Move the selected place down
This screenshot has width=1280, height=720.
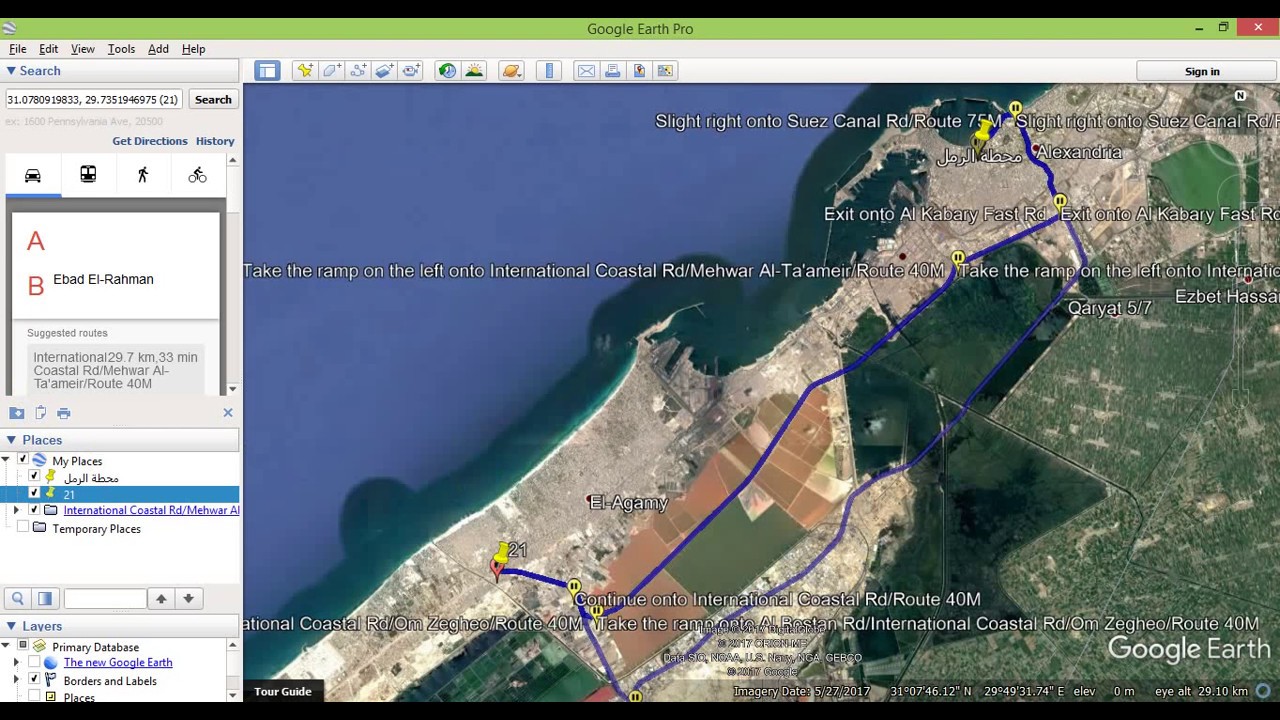click(x=188, y=598)
